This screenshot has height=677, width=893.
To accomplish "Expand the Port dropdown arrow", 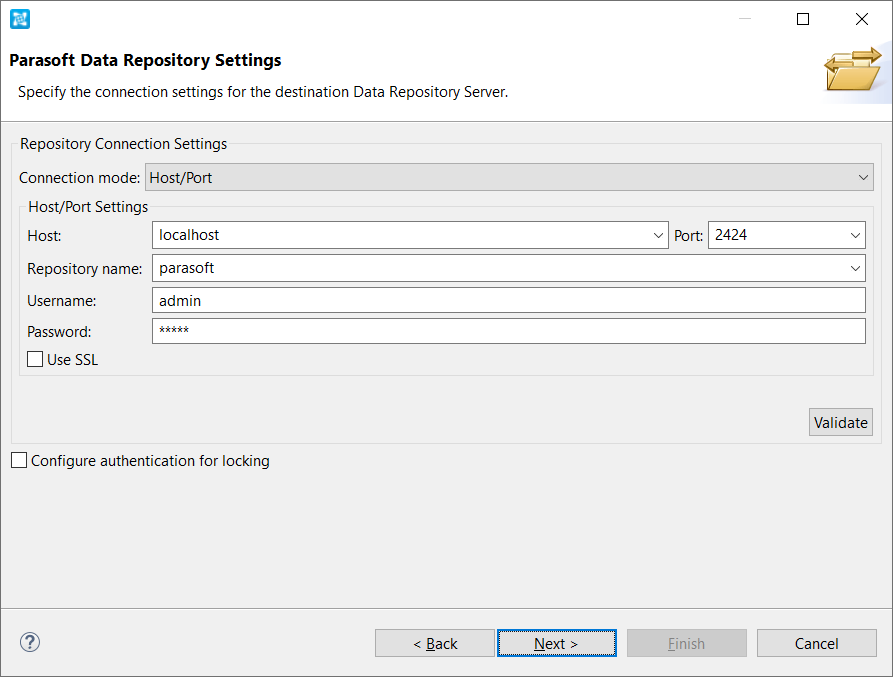I will (855, 235).
